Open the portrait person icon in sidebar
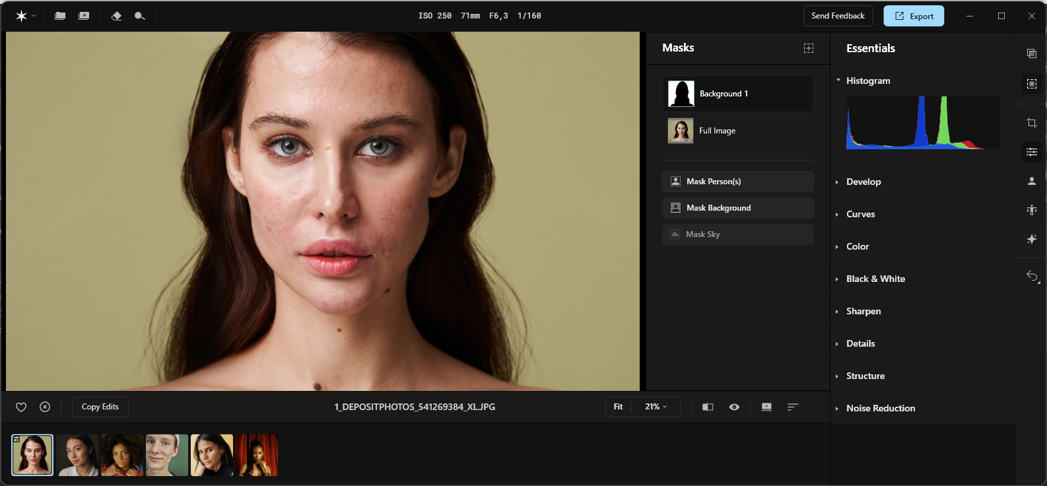Image resolution: width=1047 pixels, height=486 pixels. (1032, 181)
